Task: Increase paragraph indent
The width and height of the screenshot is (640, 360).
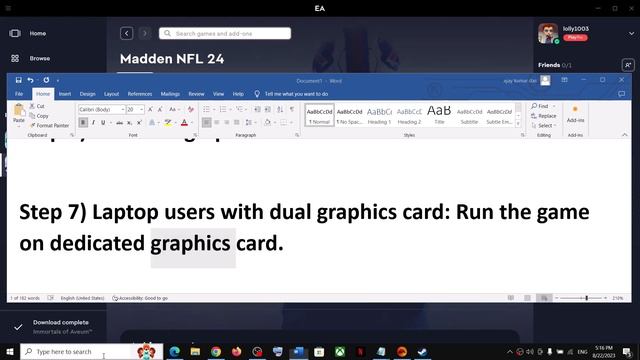Action: (268, 109)
